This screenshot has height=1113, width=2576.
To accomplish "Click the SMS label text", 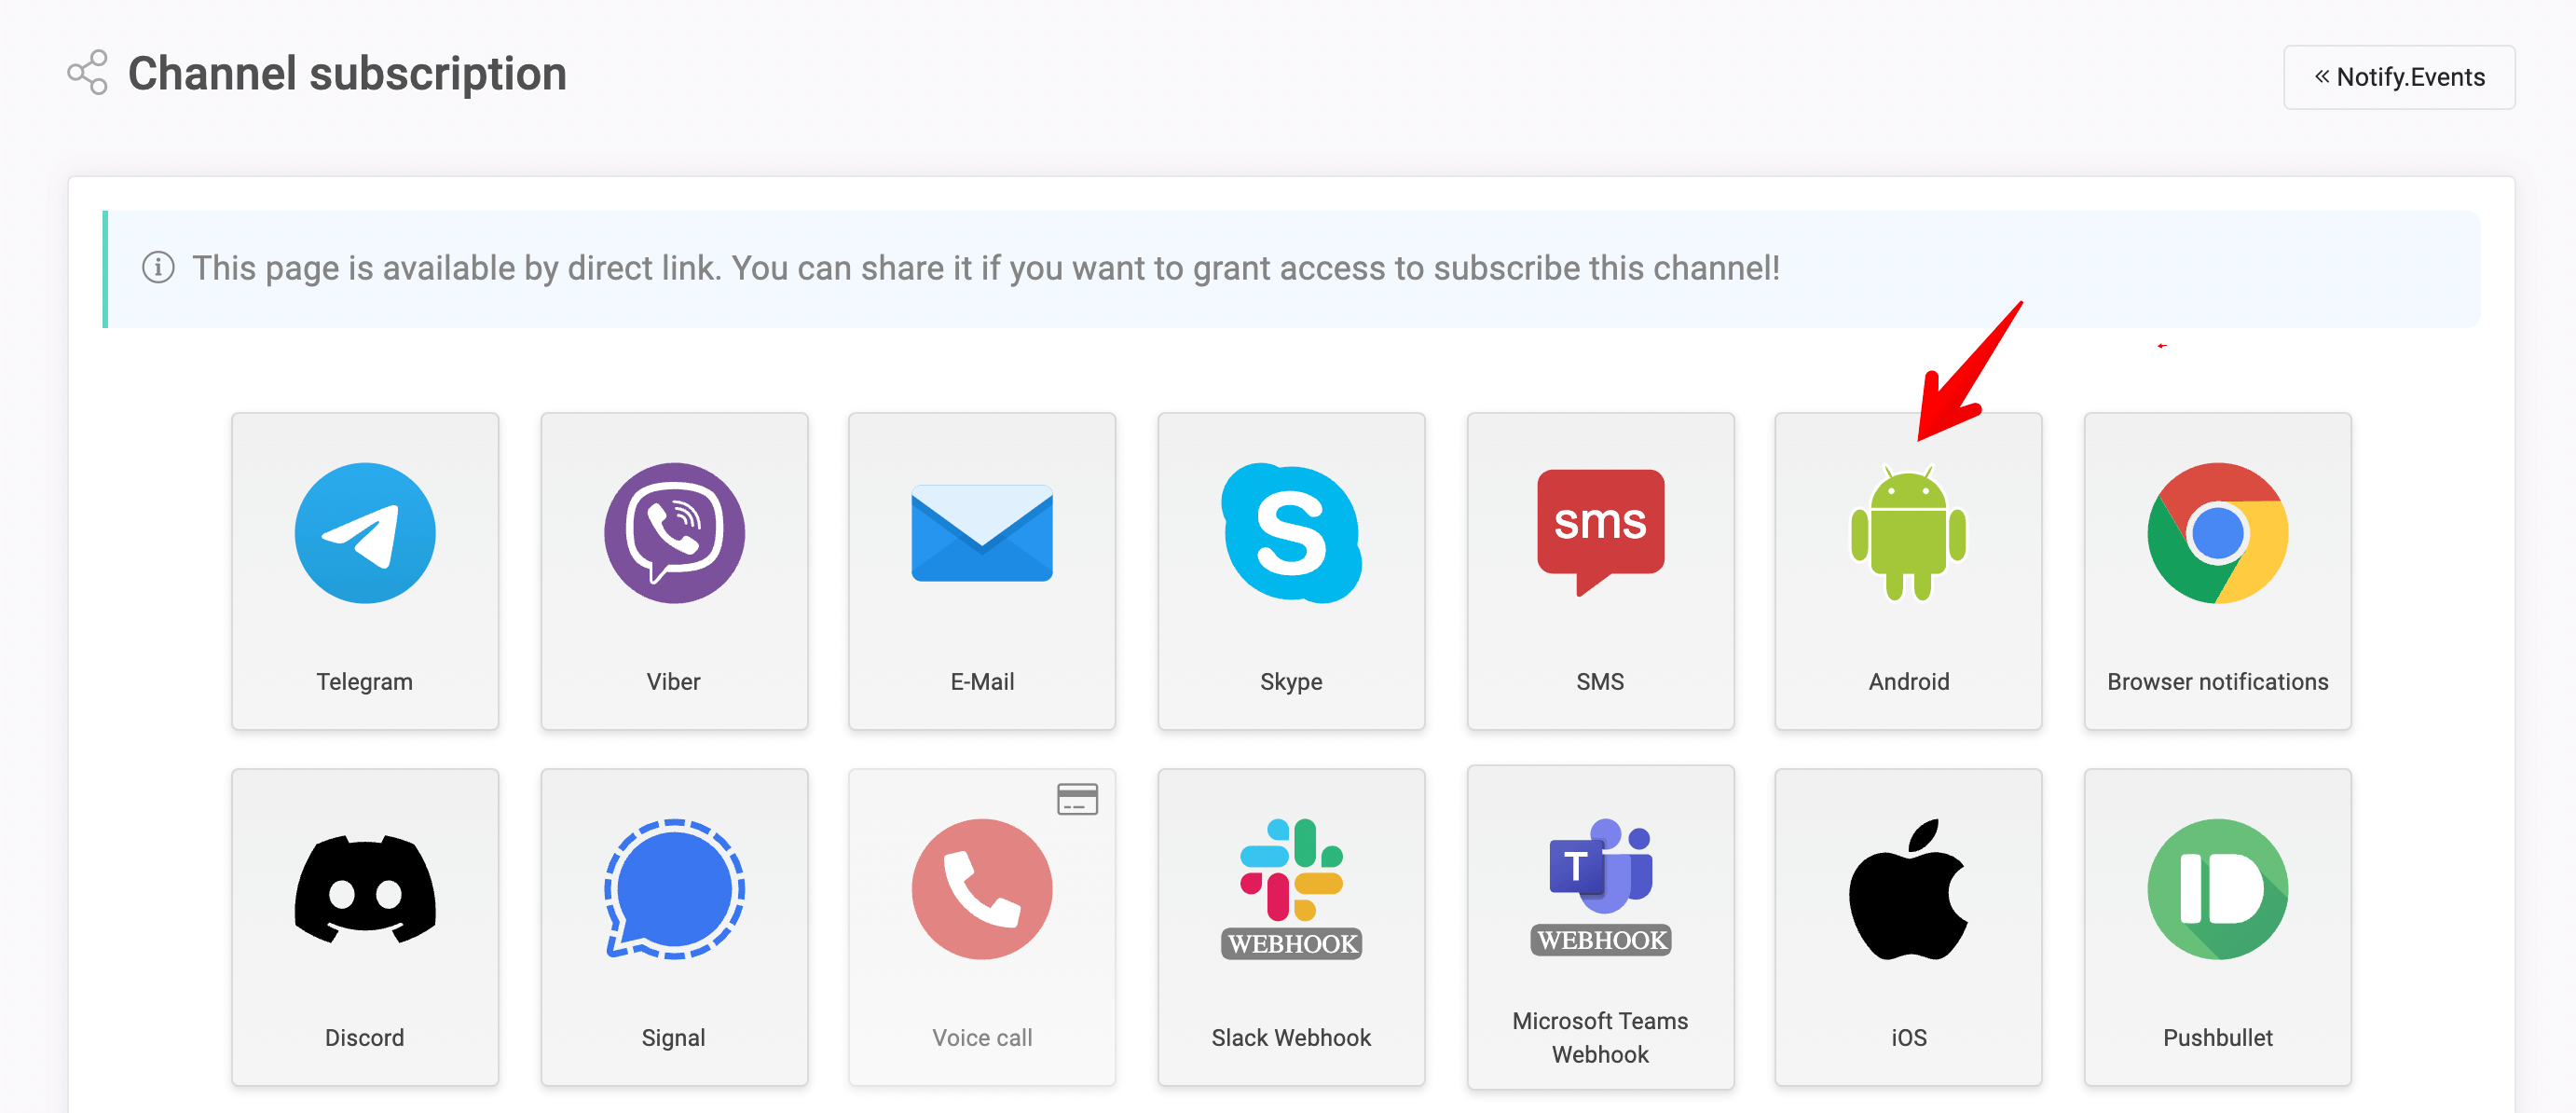I will (x=1600, y=682).
